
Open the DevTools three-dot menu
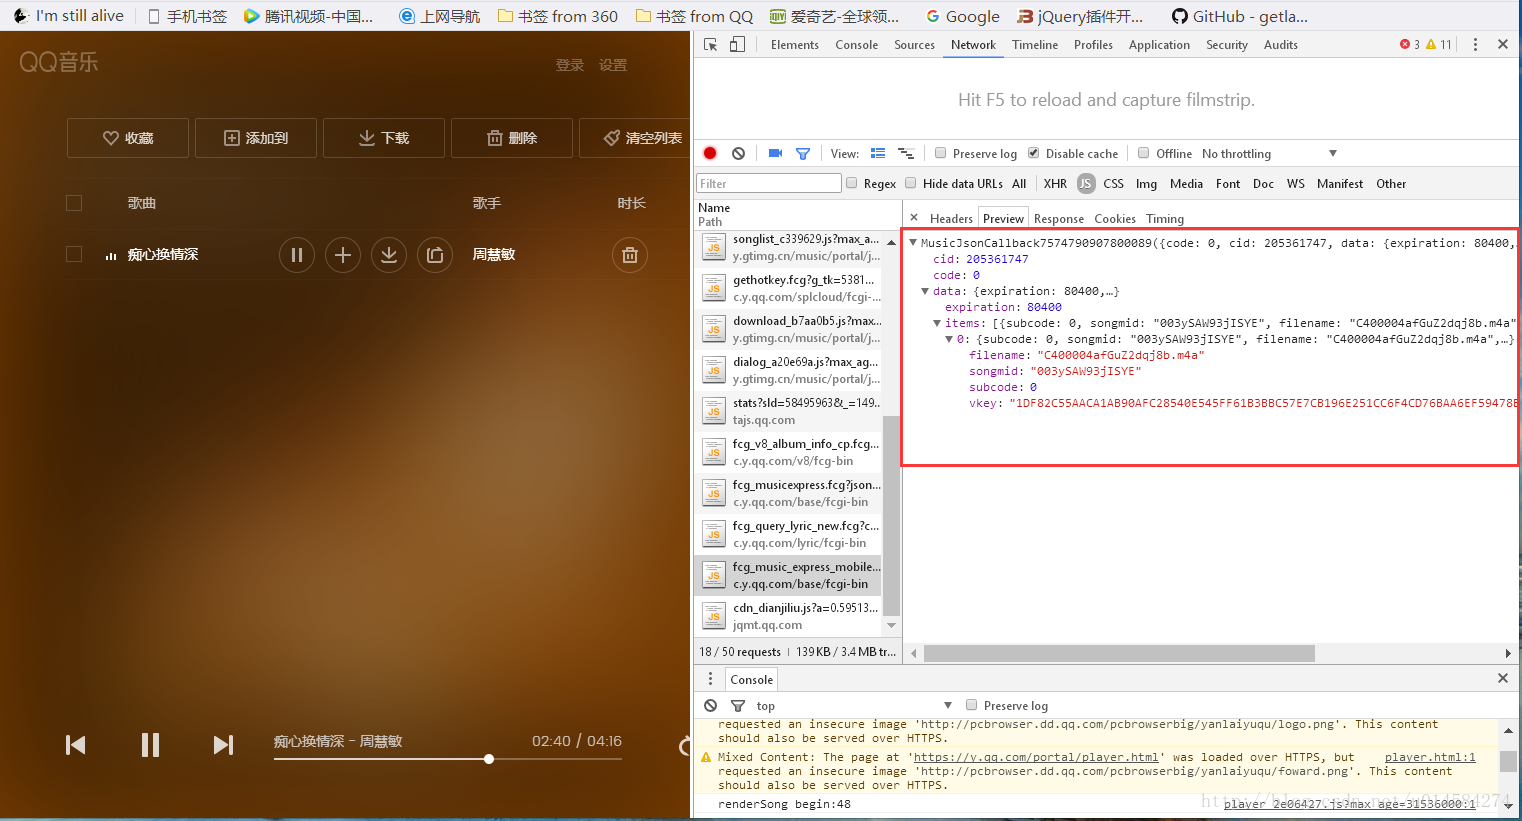click(1475, 45)
